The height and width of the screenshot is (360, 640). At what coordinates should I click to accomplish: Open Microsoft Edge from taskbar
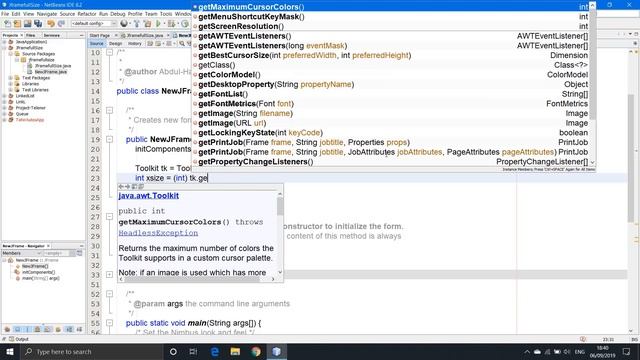point(215,351)
